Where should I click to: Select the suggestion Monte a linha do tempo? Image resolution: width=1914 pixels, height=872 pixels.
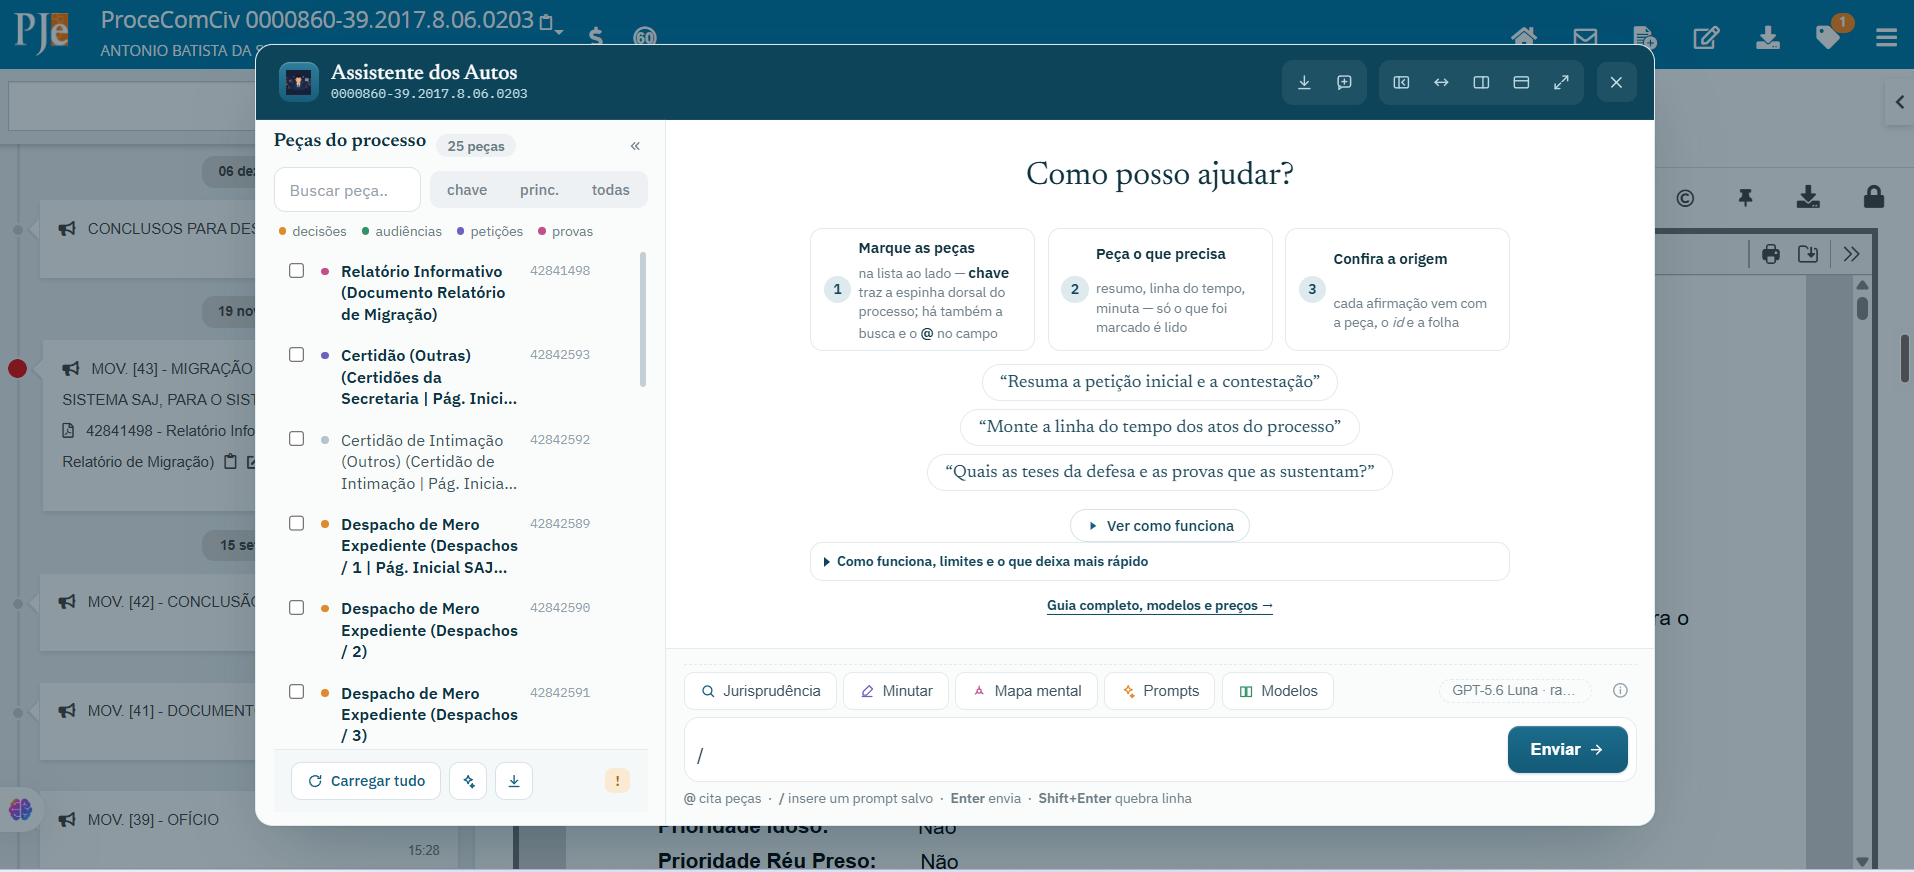click(1160, 427)
